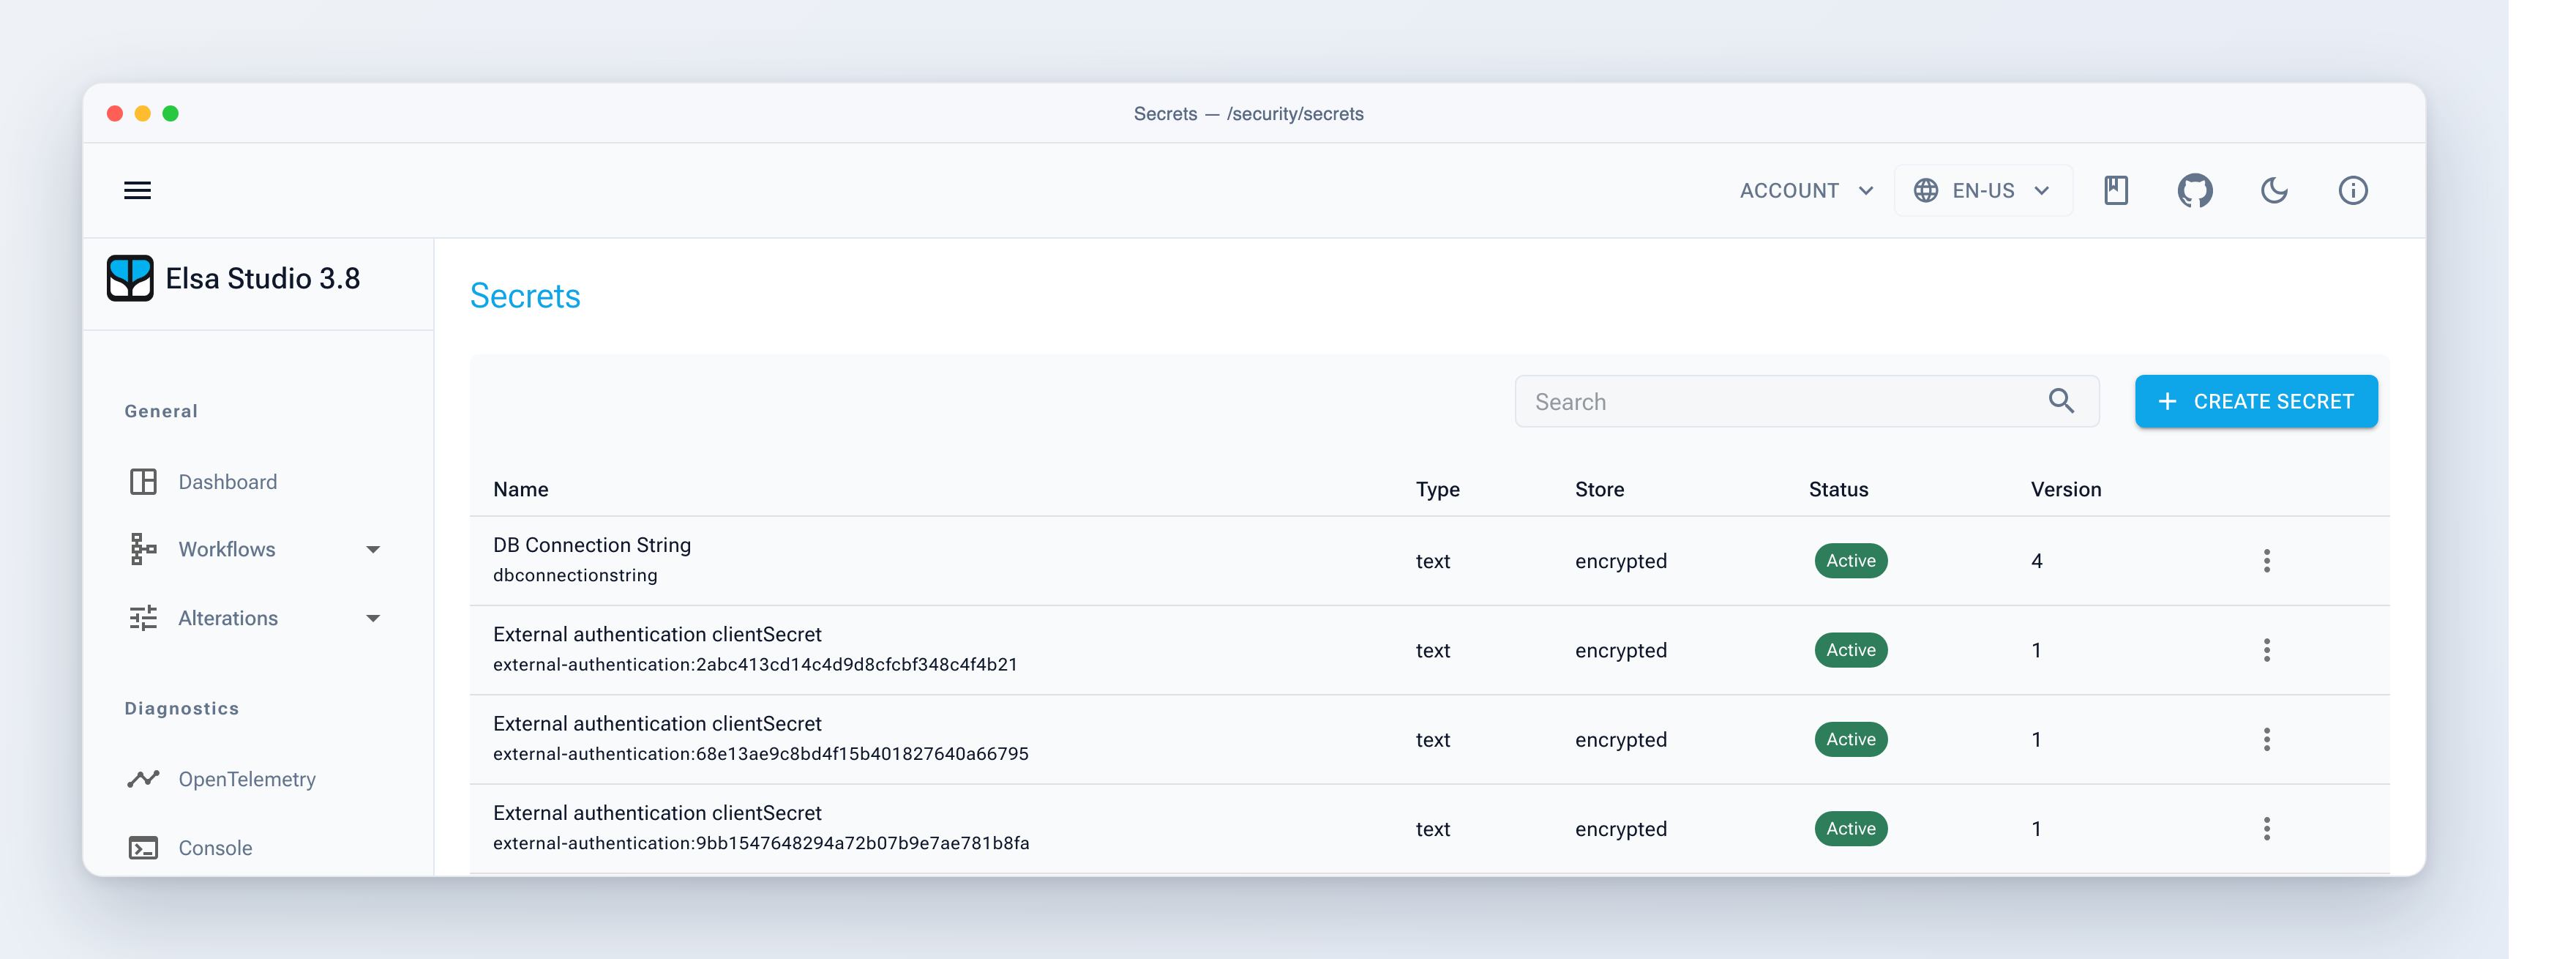
Task: Click the Create Secret button
Action: (2256, 401)
